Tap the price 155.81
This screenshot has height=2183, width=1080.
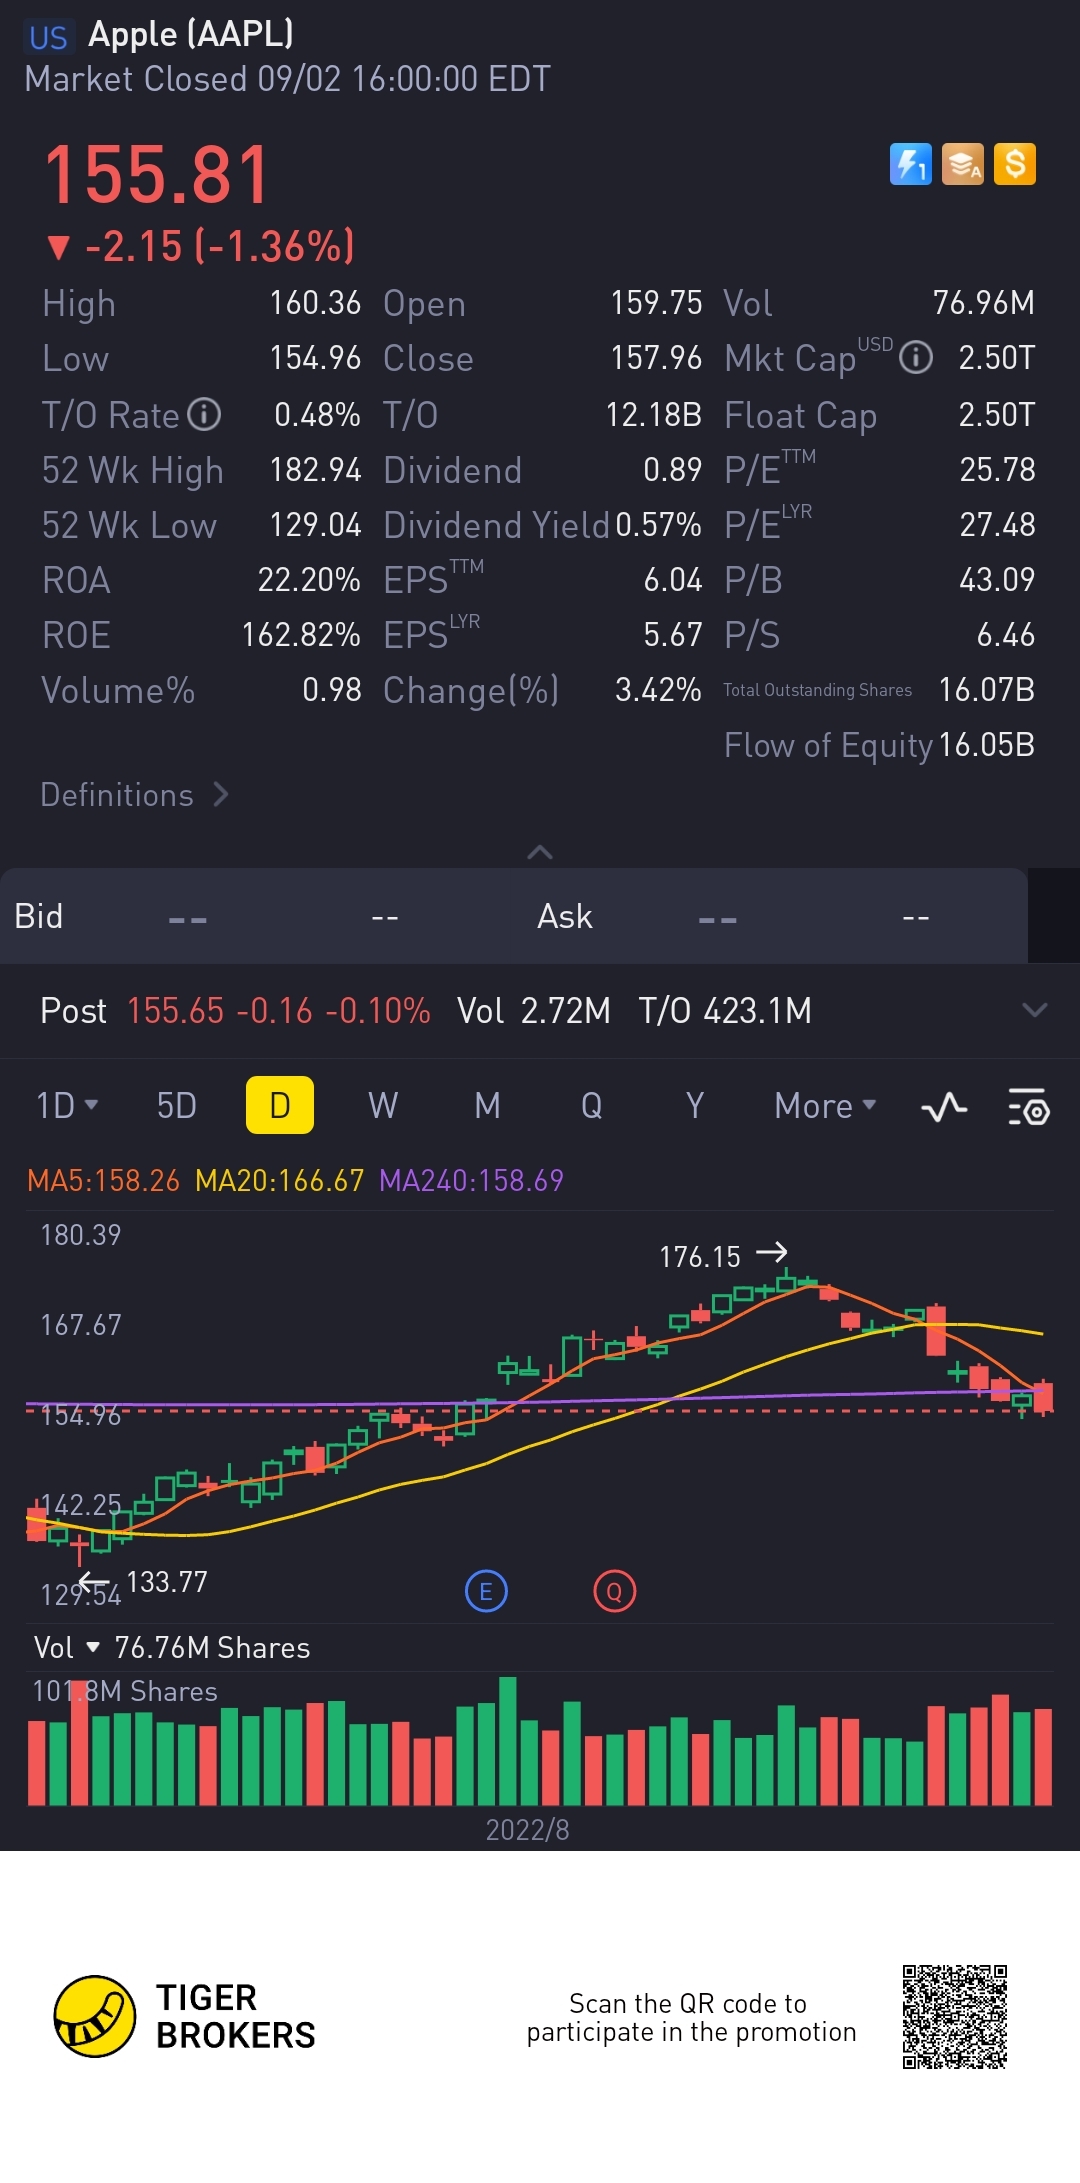(x=158, y=176)
